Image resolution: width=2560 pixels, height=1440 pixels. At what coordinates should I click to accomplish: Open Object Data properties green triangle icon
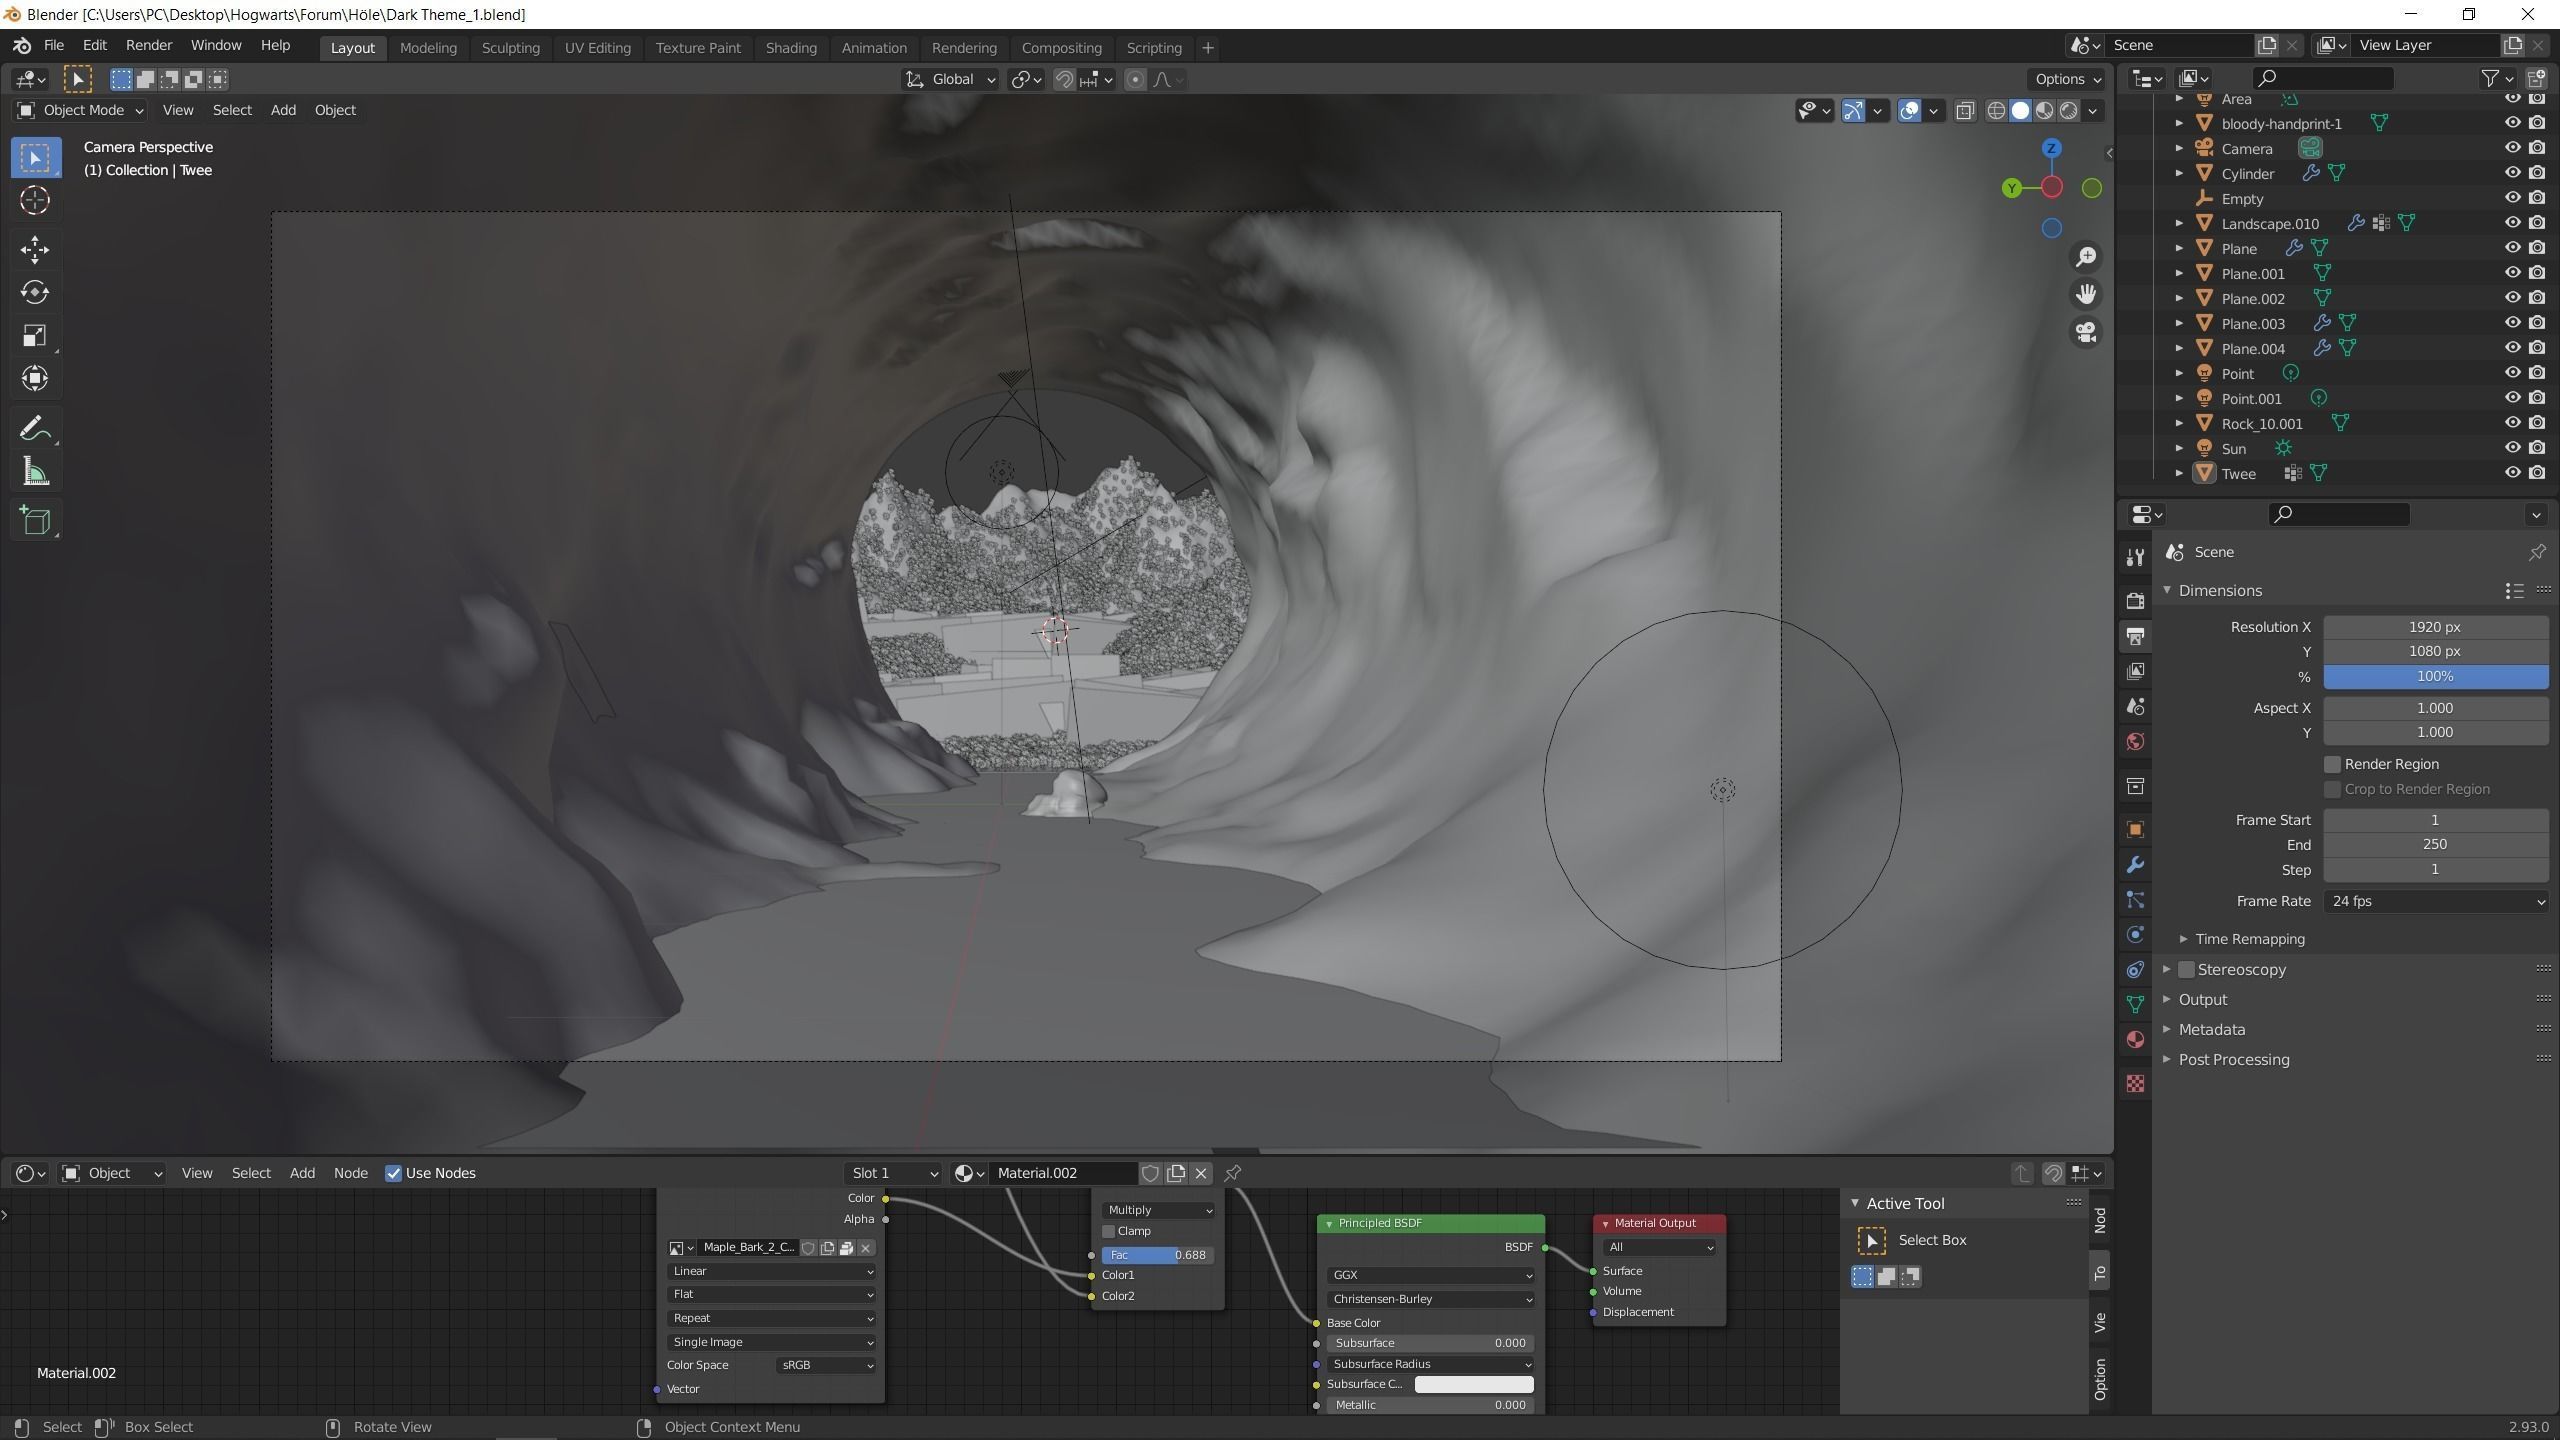2135,1004
